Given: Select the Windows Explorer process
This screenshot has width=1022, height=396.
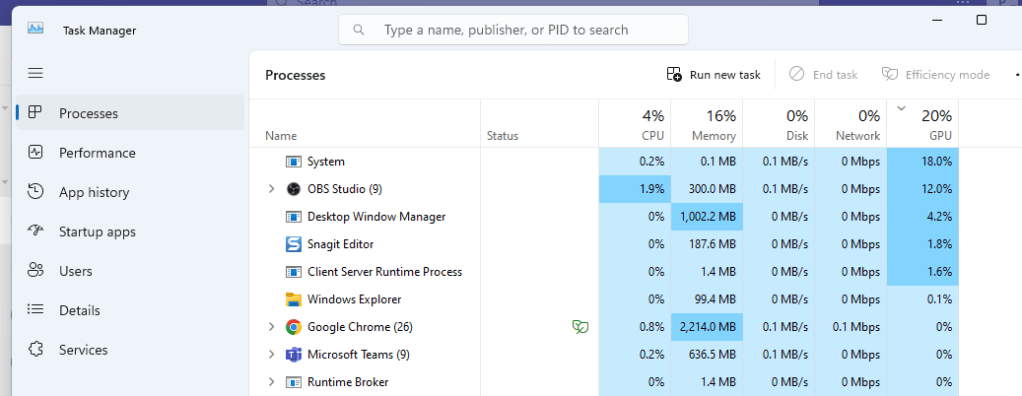Looking at the screenshot, I should click(604, 300).
